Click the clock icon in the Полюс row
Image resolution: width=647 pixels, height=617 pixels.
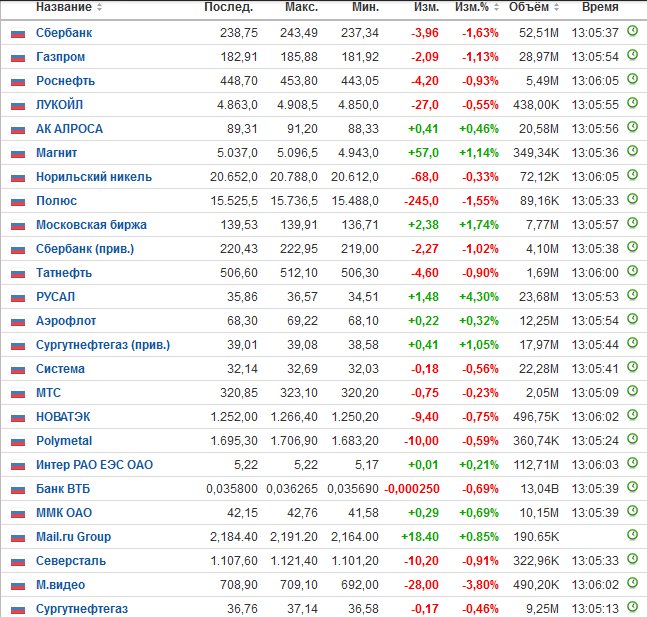(x=632, y=199)
